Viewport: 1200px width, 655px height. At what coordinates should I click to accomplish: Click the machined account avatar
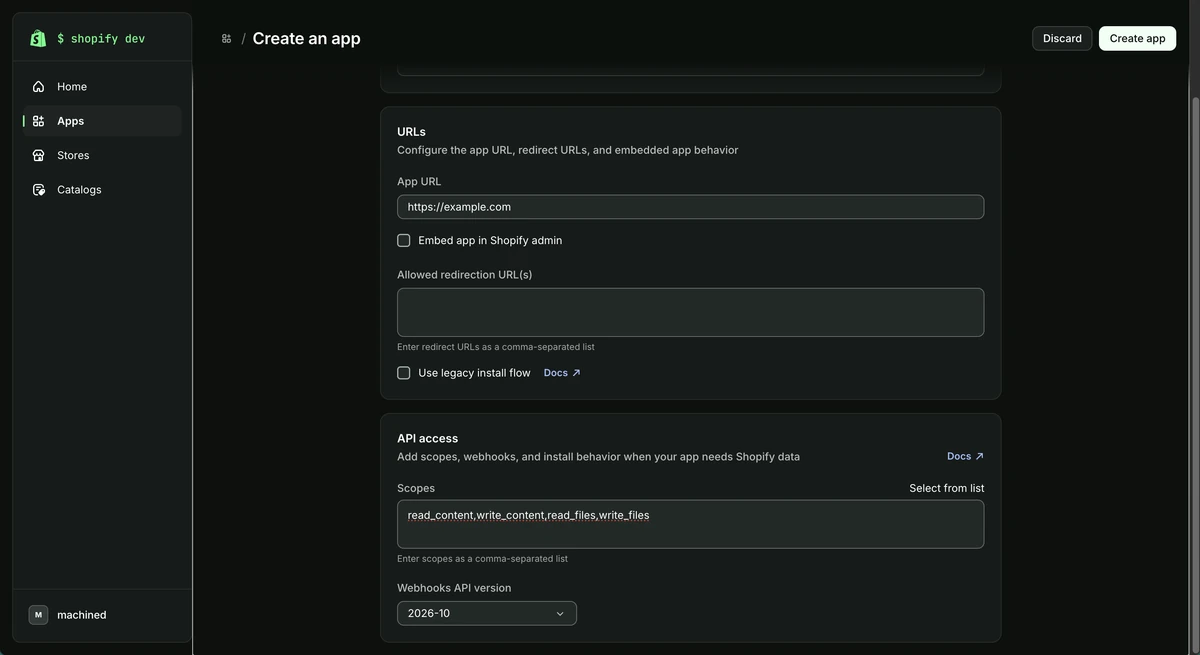tap(38, 615)
